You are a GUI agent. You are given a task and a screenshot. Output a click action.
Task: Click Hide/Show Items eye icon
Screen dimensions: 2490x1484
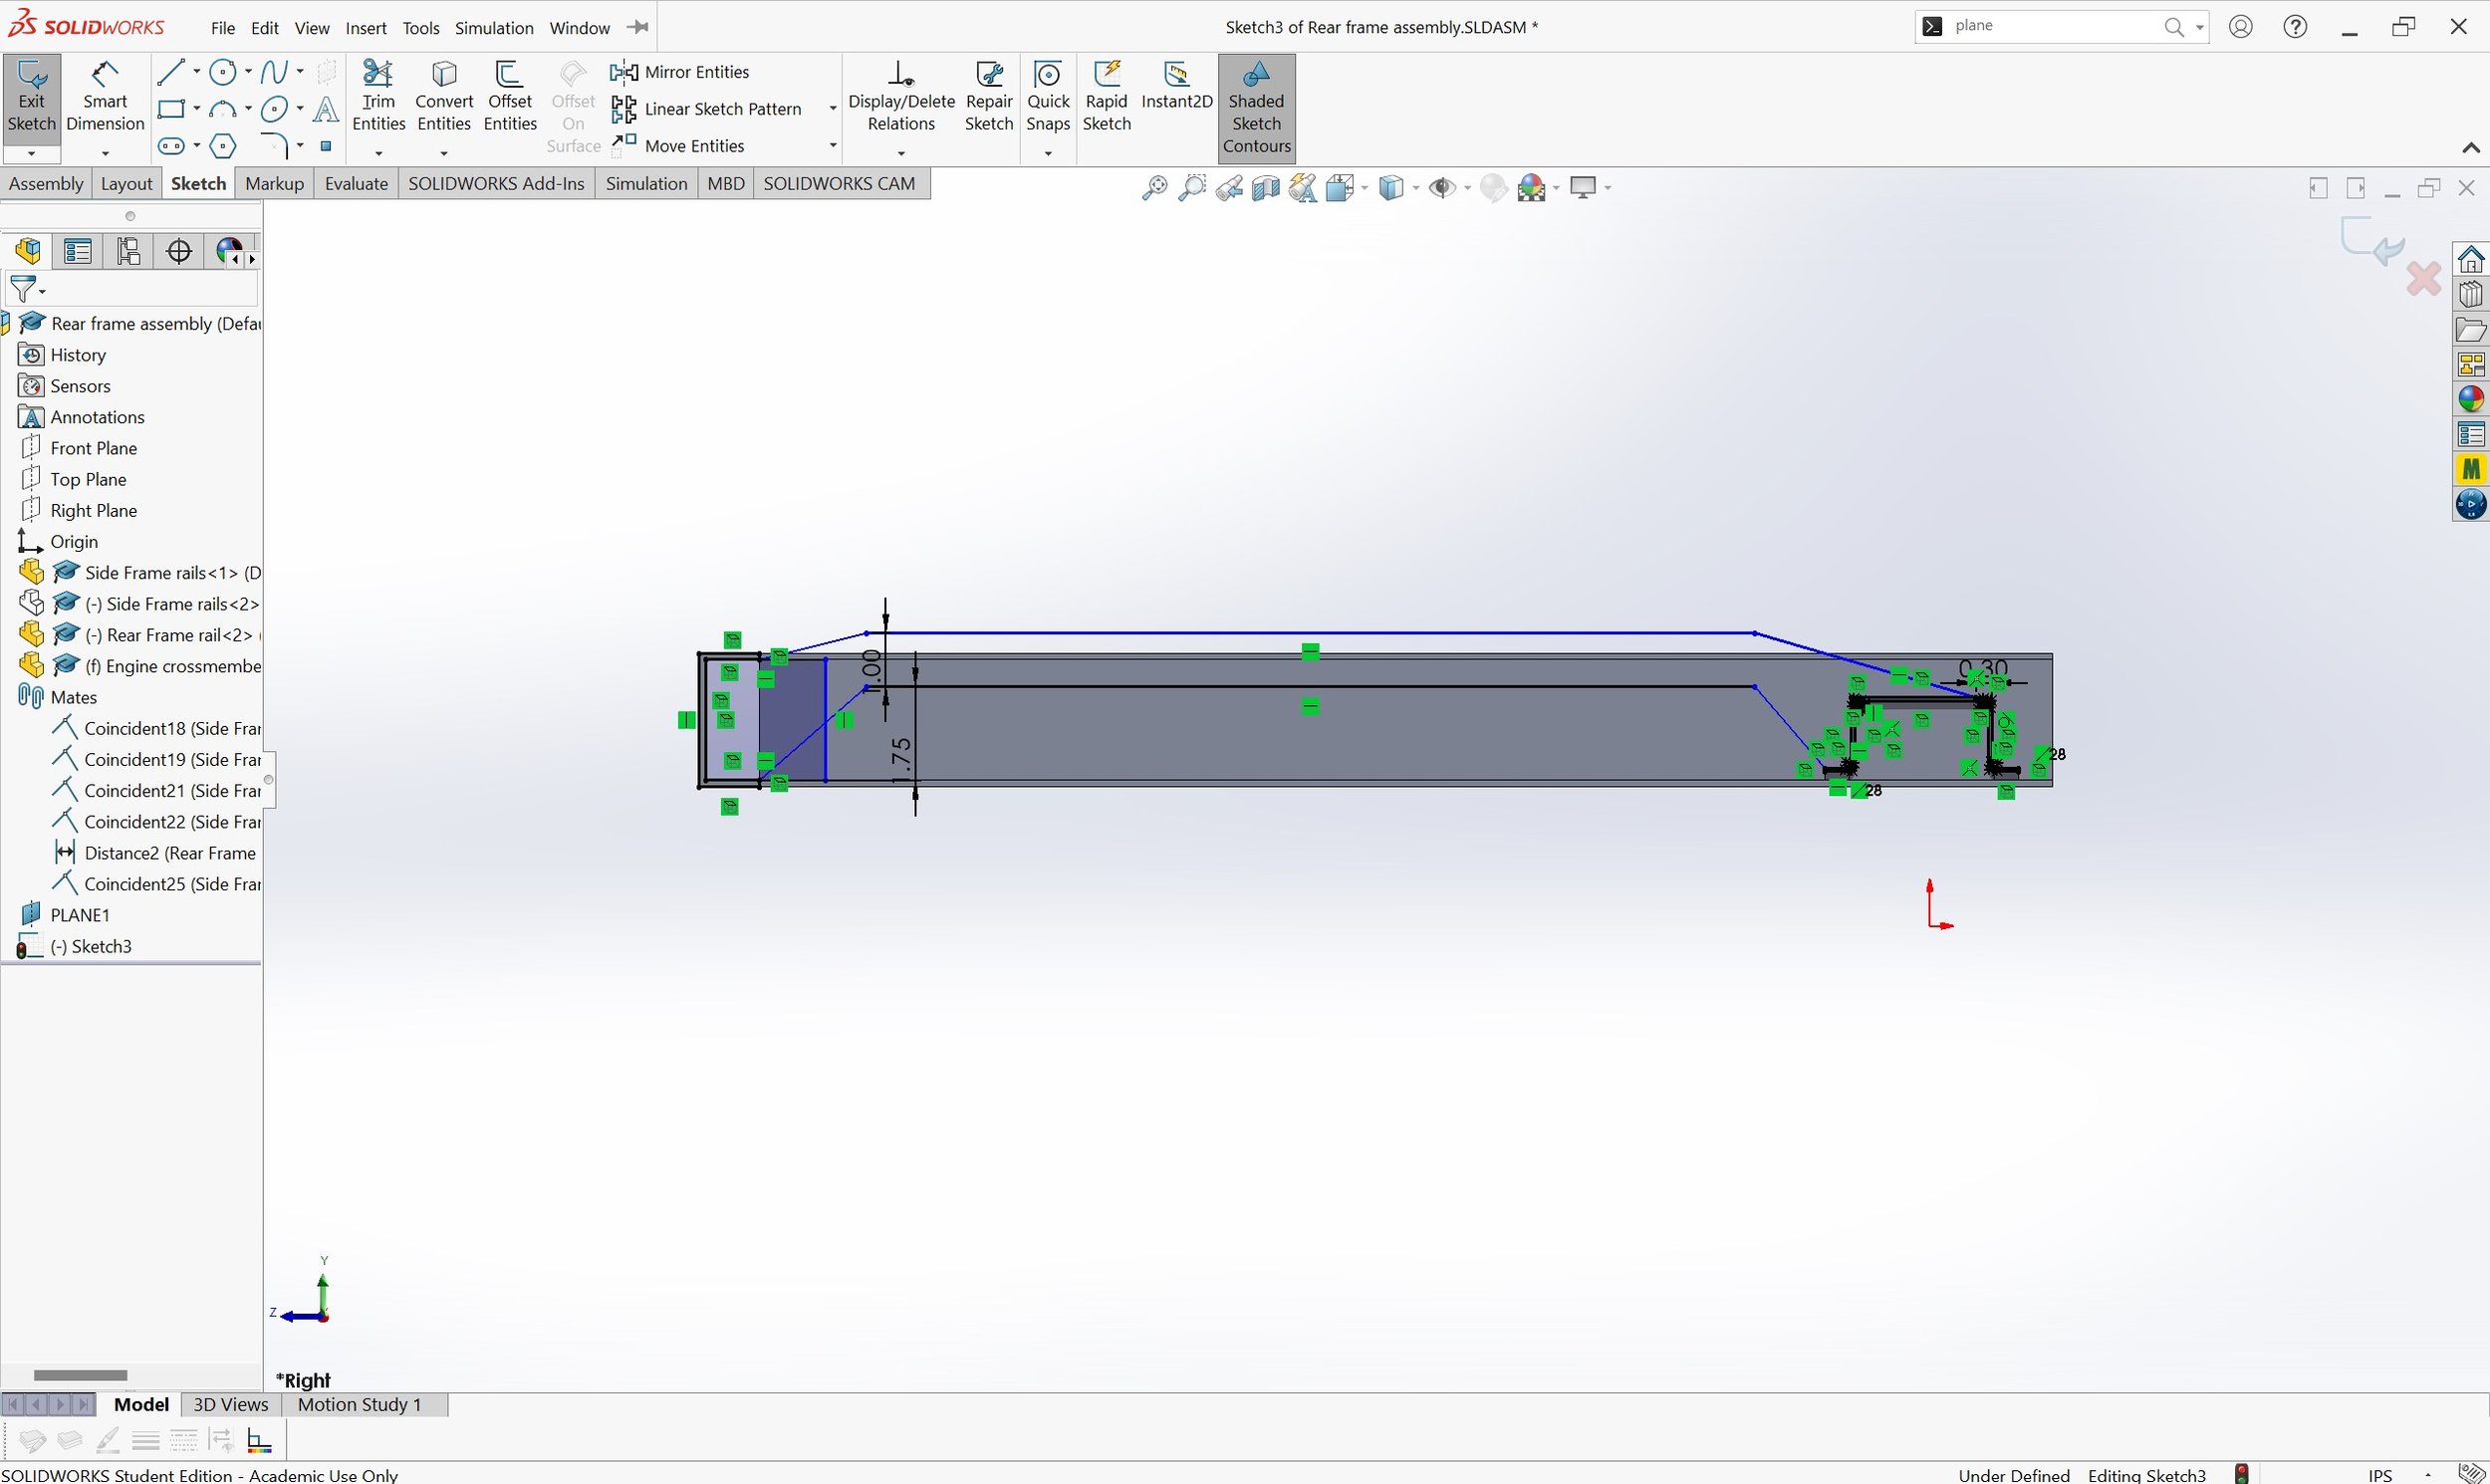click(1442, 188)
